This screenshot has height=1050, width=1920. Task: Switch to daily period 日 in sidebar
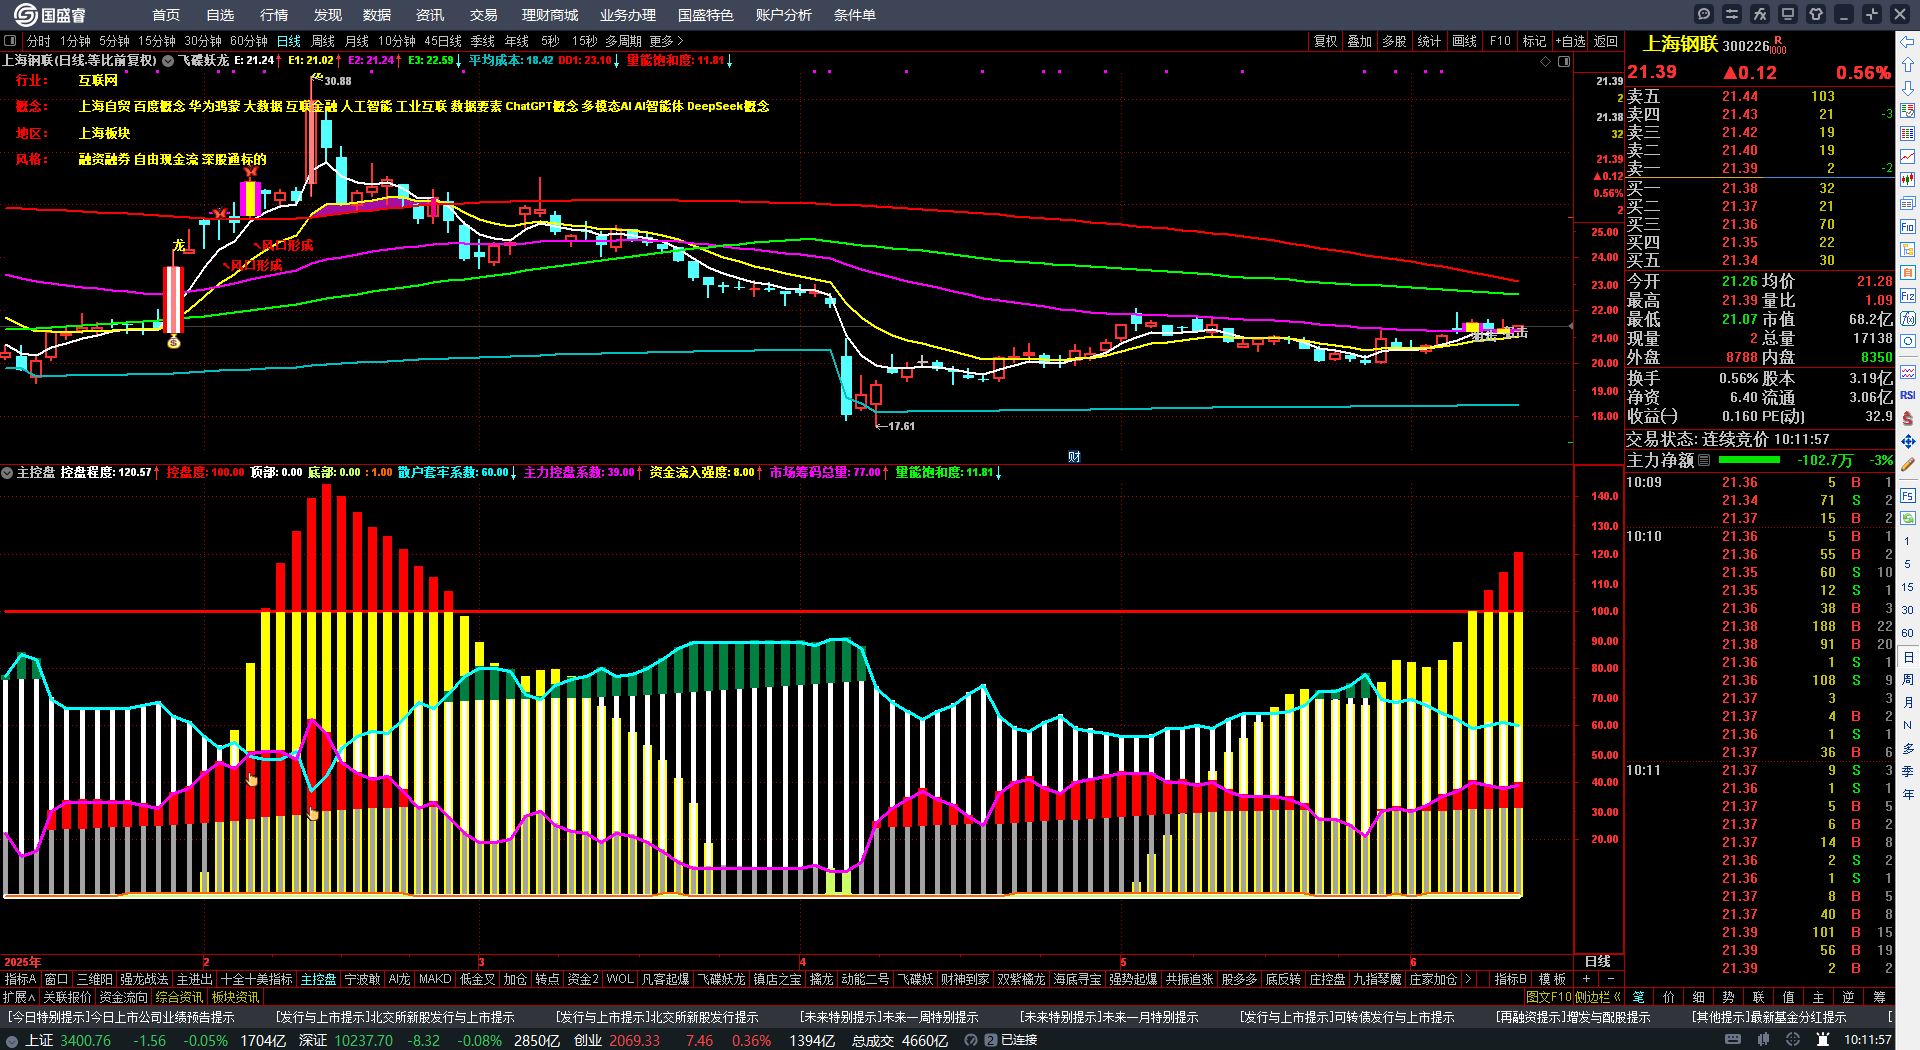click(x=1908, y=657)
